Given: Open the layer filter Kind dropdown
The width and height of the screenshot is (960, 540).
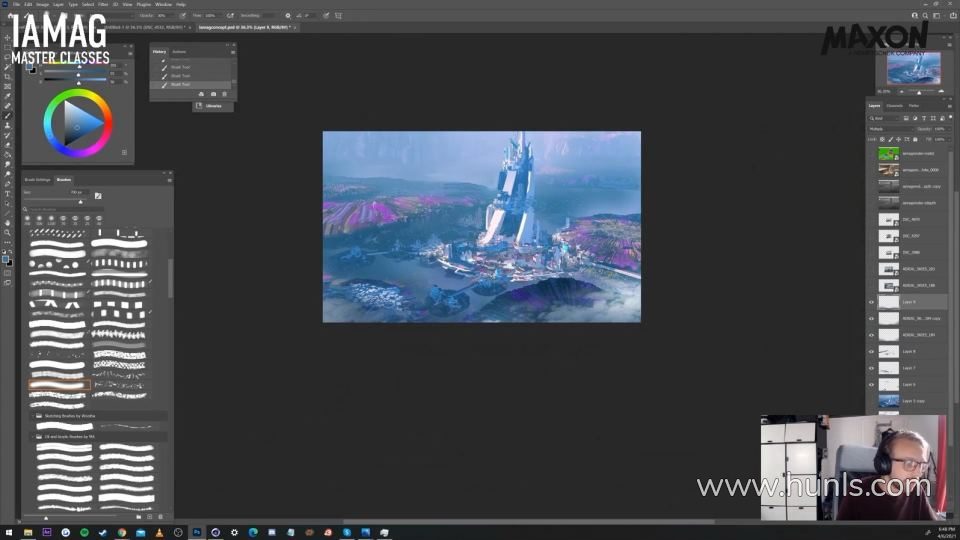Looking at the screenshot, I should click(x=884, y=118).
